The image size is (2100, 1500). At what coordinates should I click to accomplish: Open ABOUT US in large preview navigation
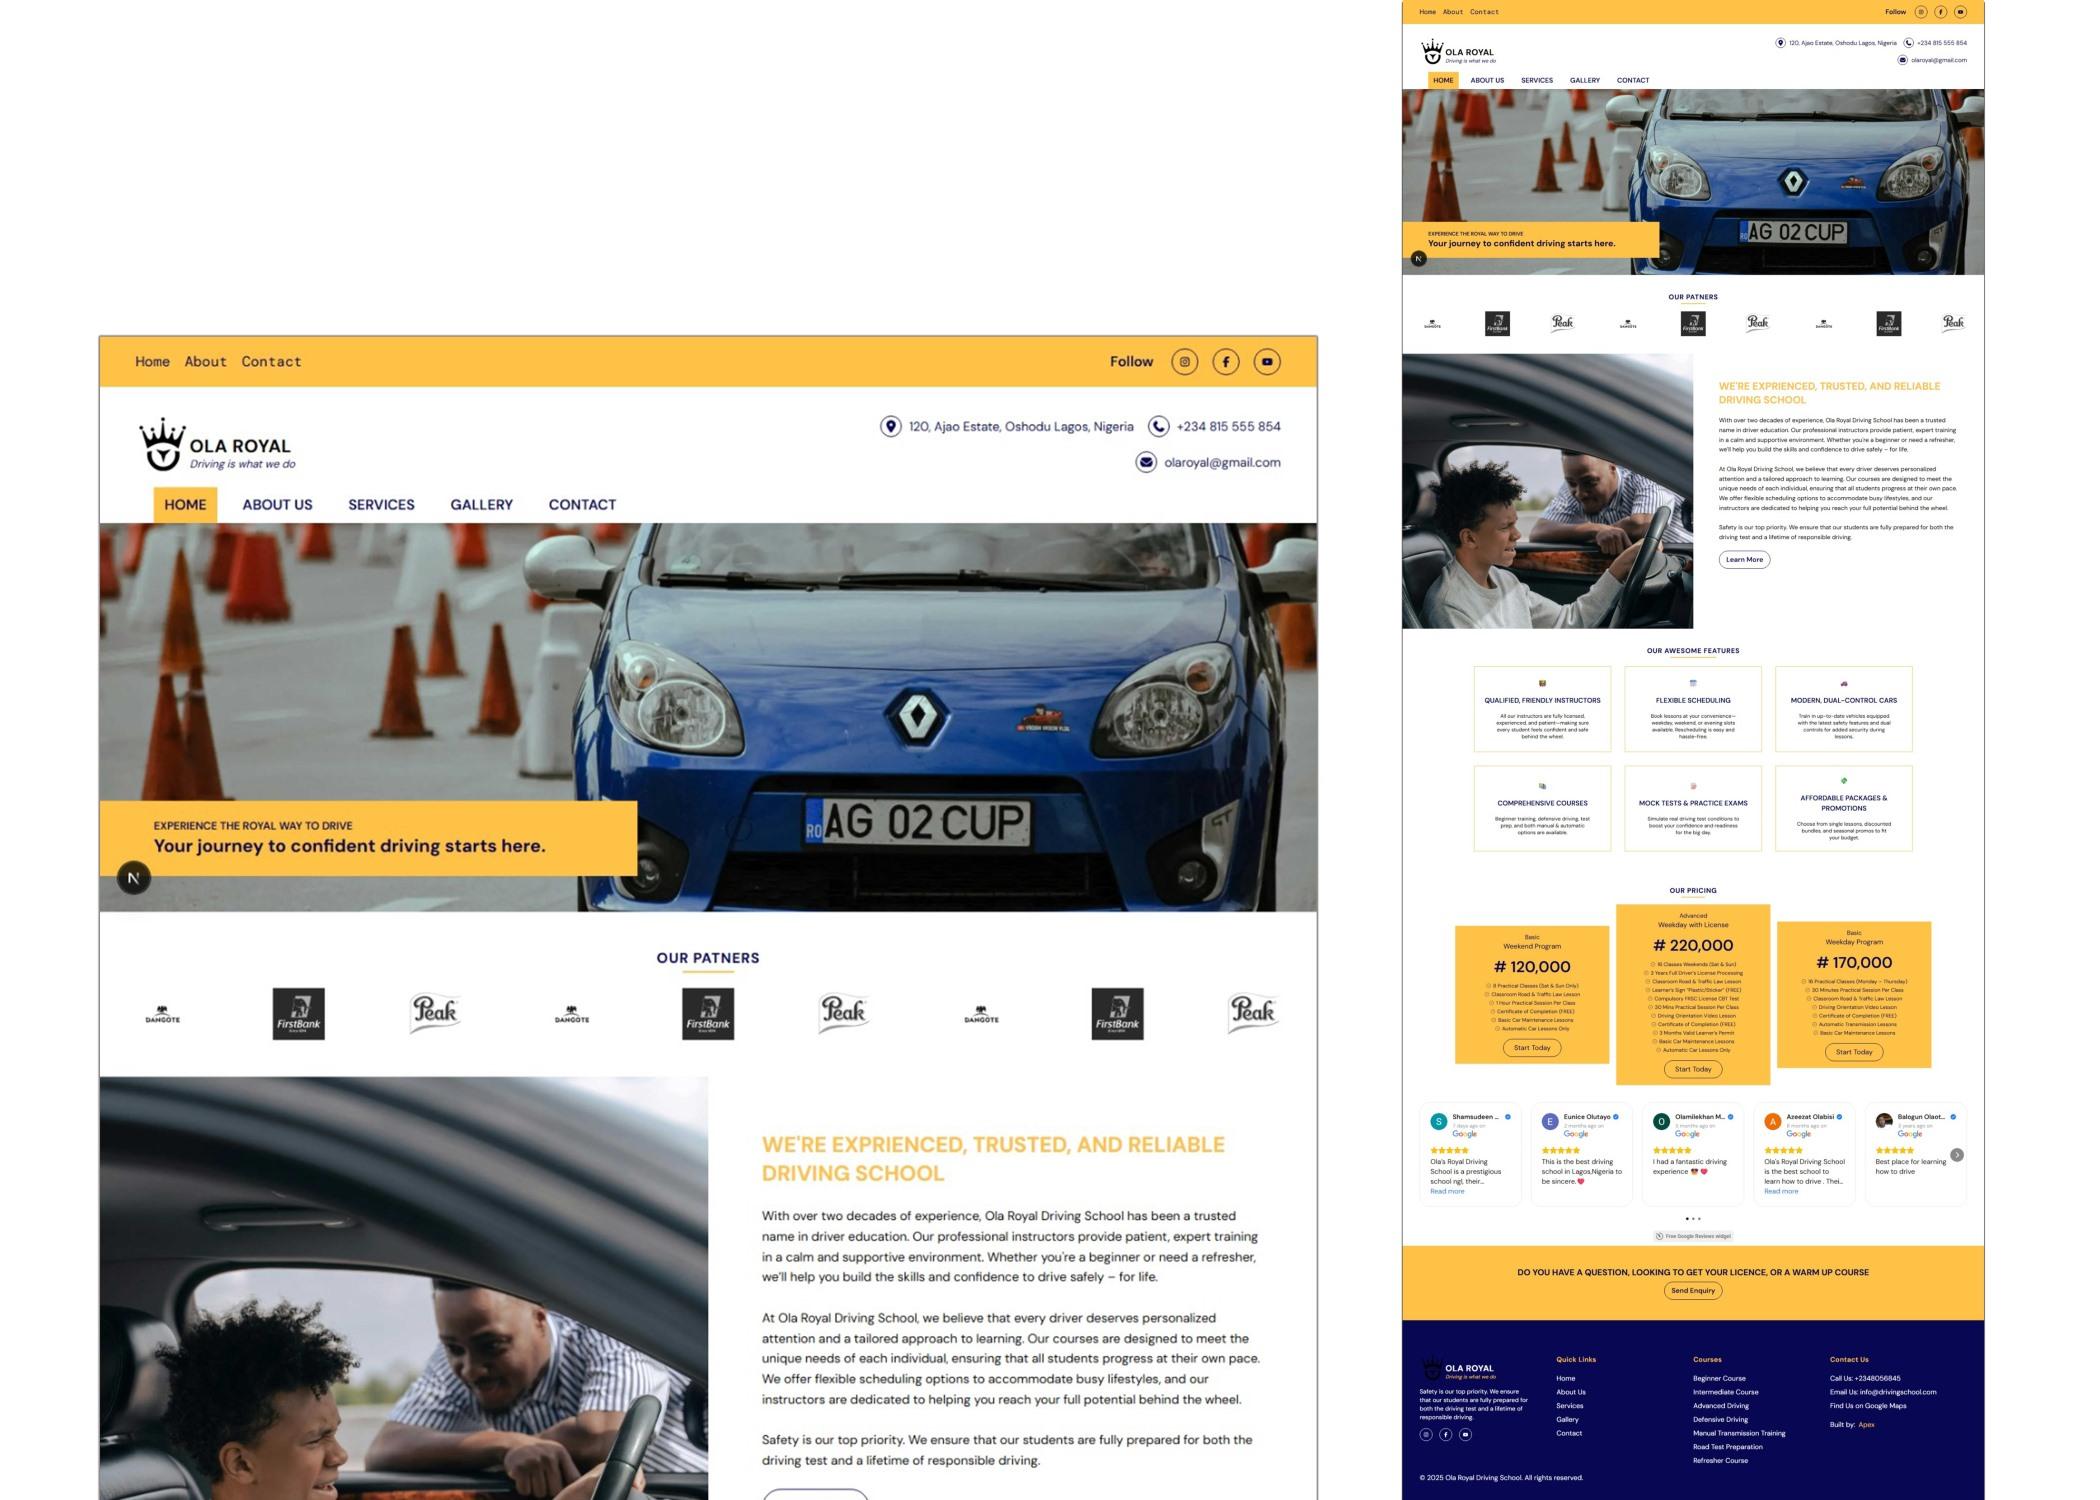[x=277, y=505]
